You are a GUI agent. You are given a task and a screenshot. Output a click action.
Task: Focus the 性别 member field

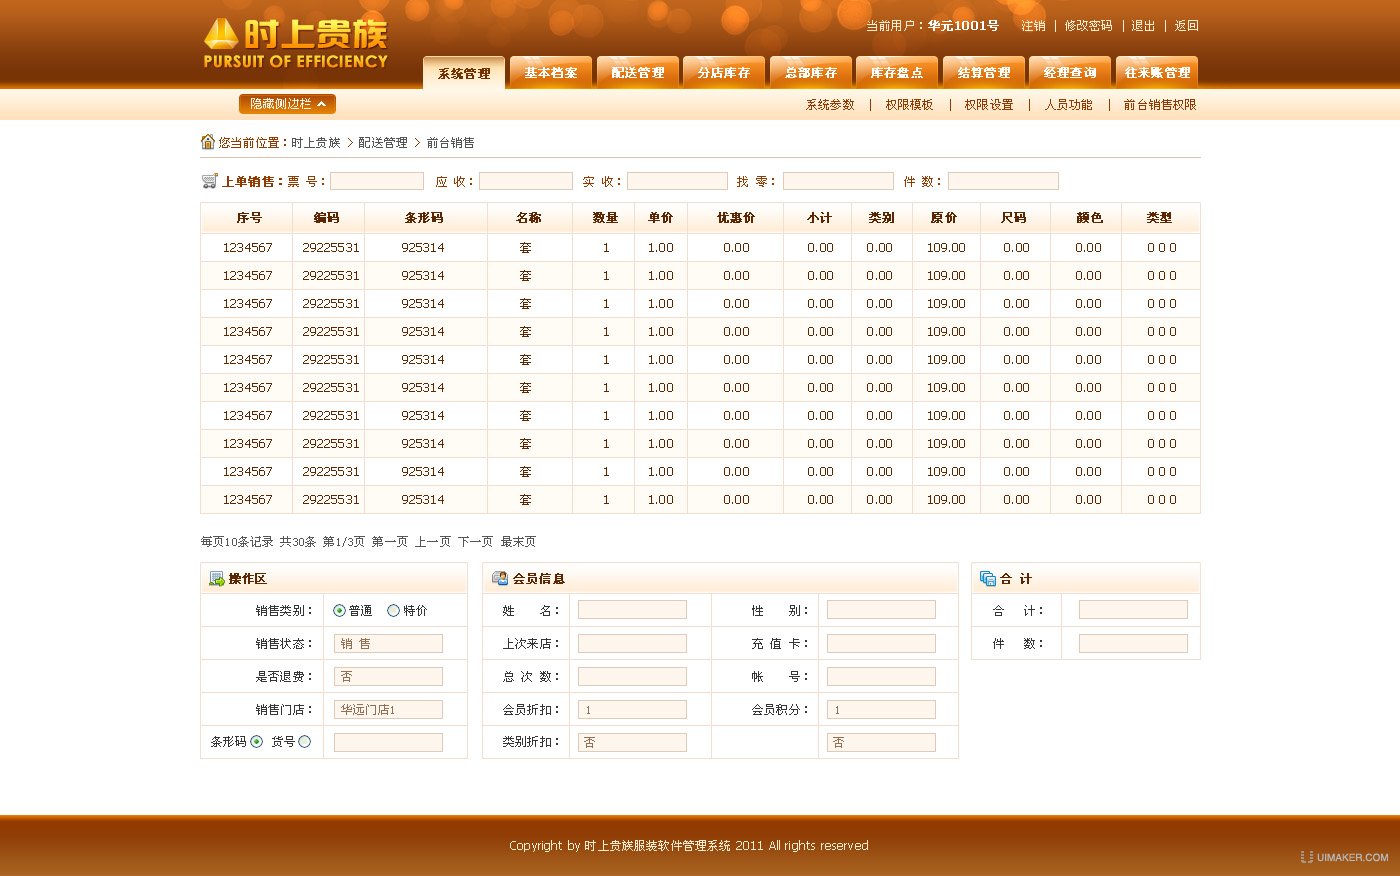click(x=881, y=610)
